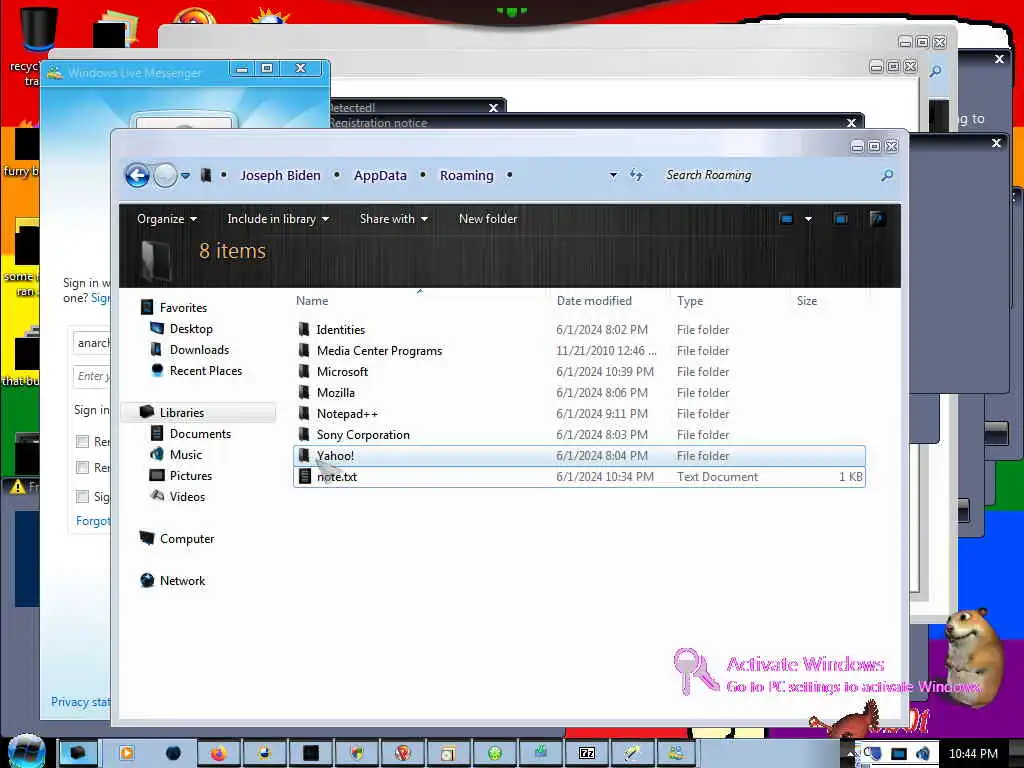Viewport: 1024px width, 768px height.
Task: Create a New folder from the toolbar
Action: tap(488, 219)
